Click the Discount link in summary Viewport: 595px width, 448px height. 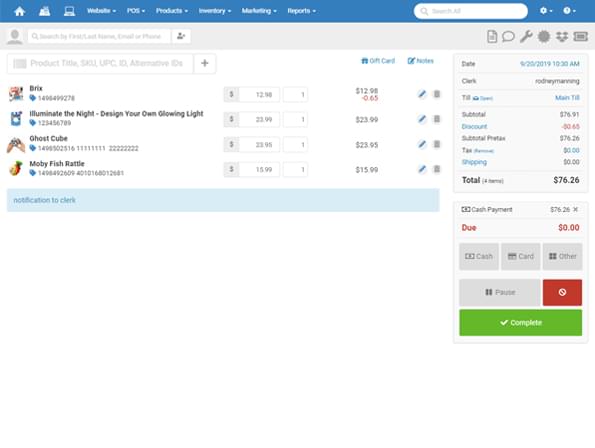click(x=474, y=126)
